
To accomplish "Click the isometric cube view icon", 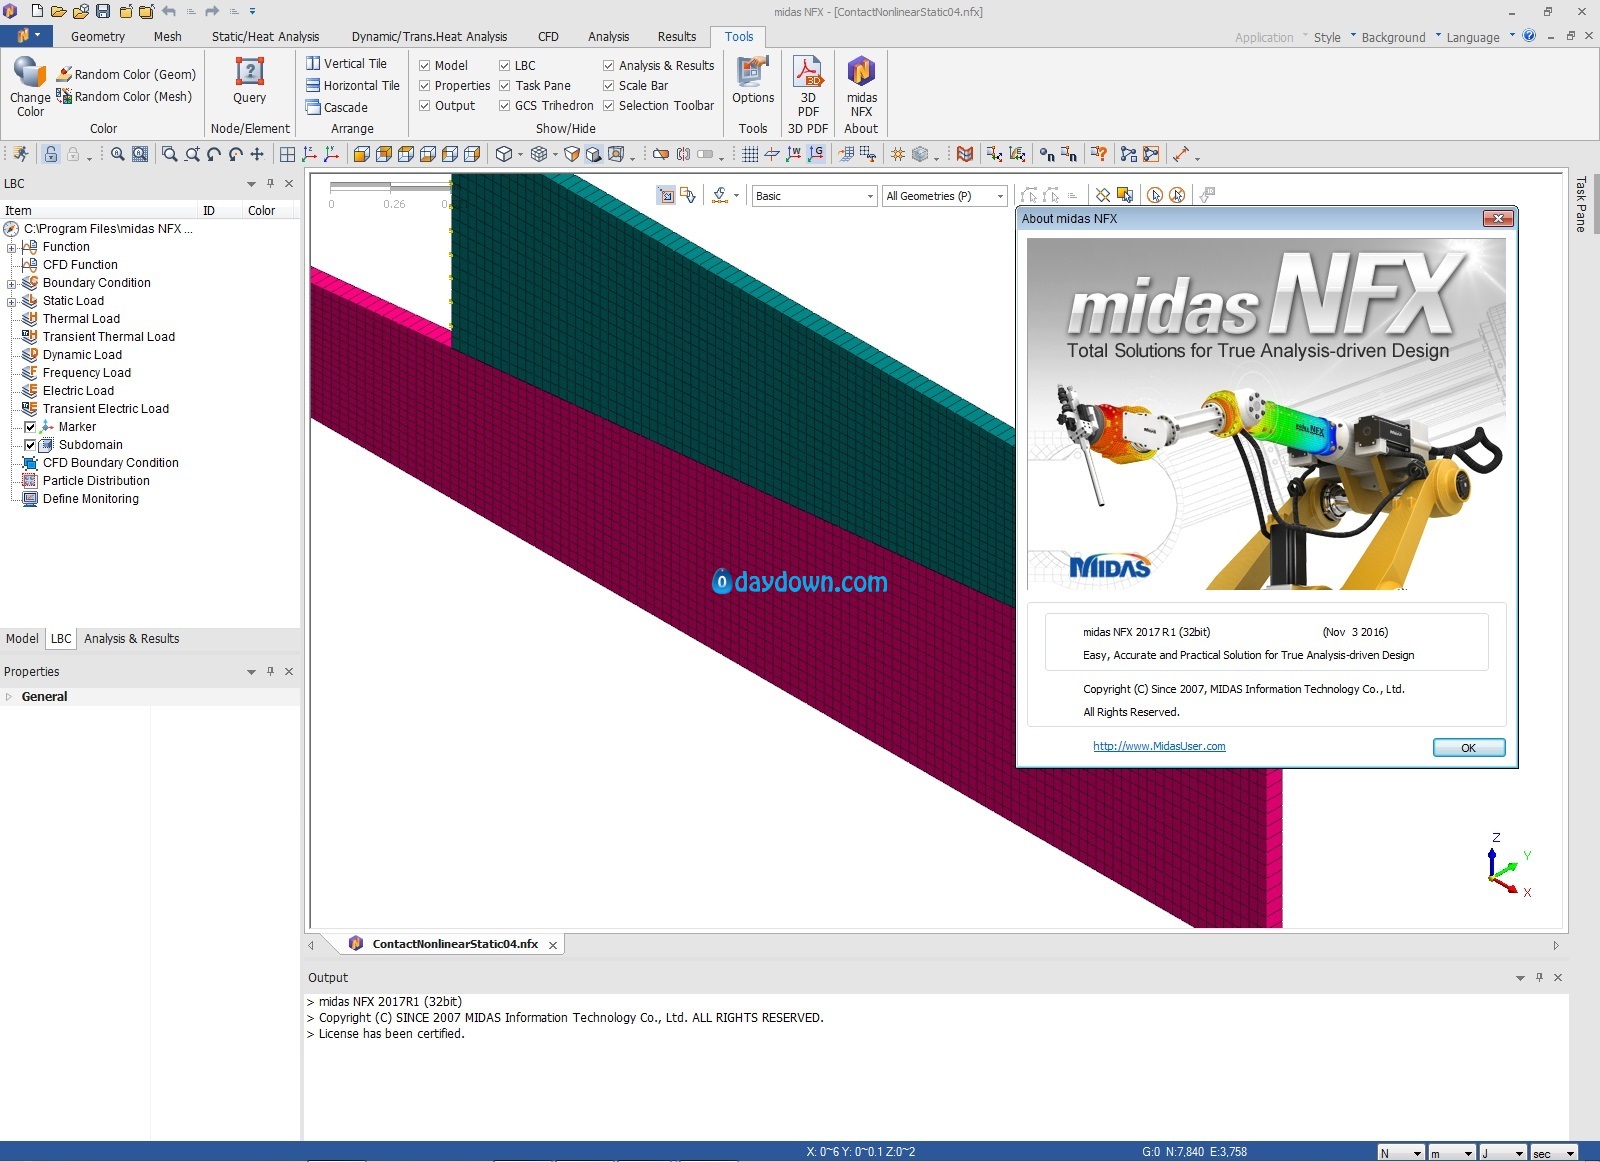I will click(504, 154).
